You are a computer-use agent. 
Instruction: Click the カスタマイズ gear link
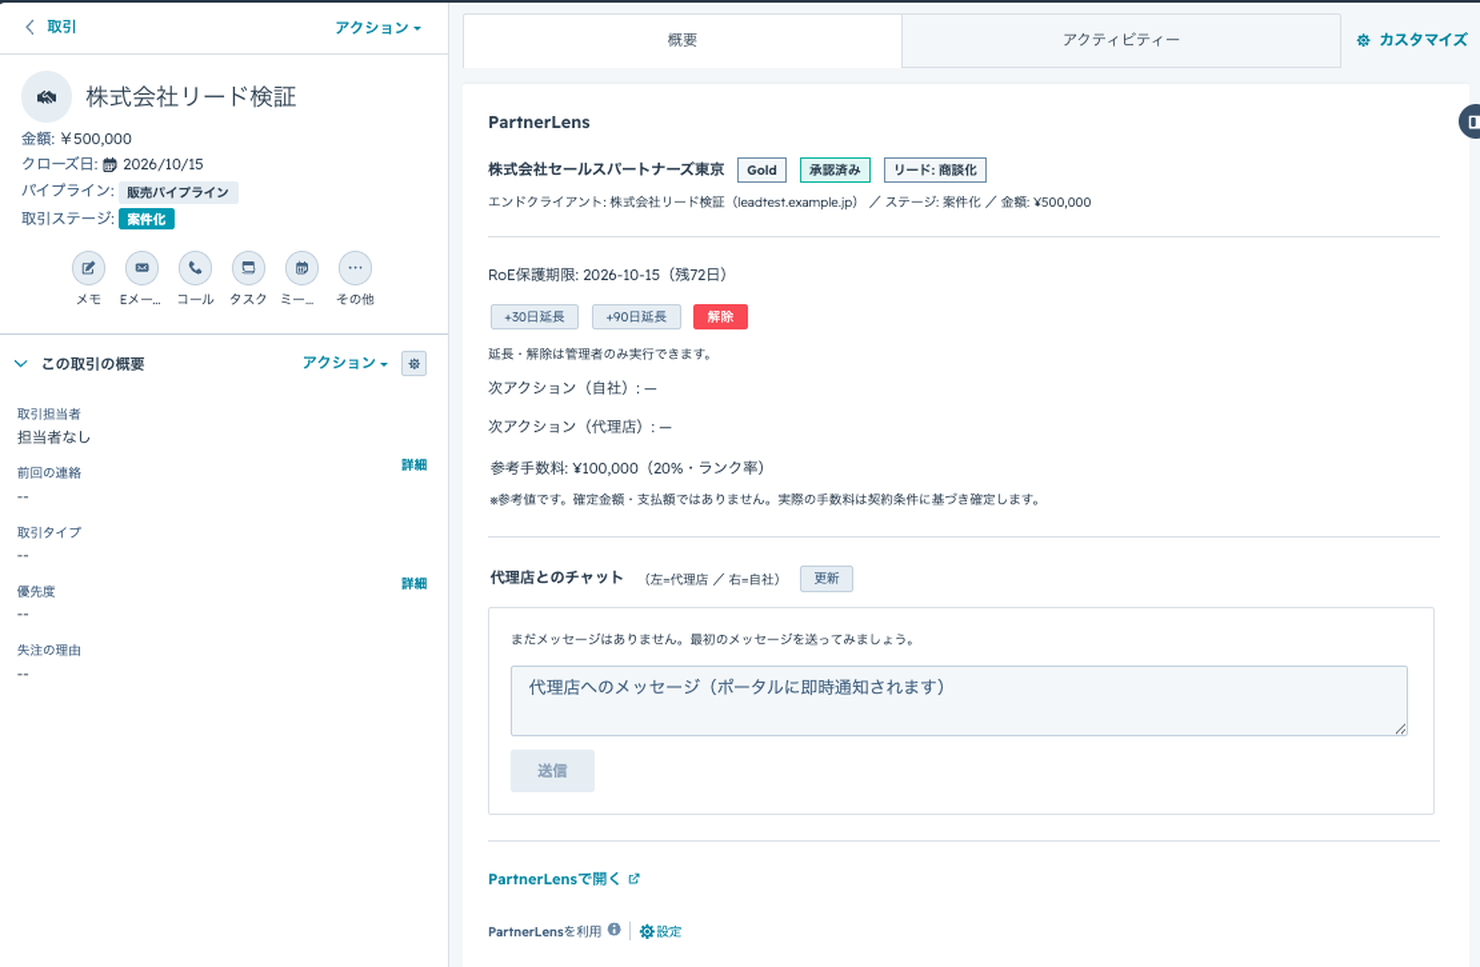click(1412, 40)
